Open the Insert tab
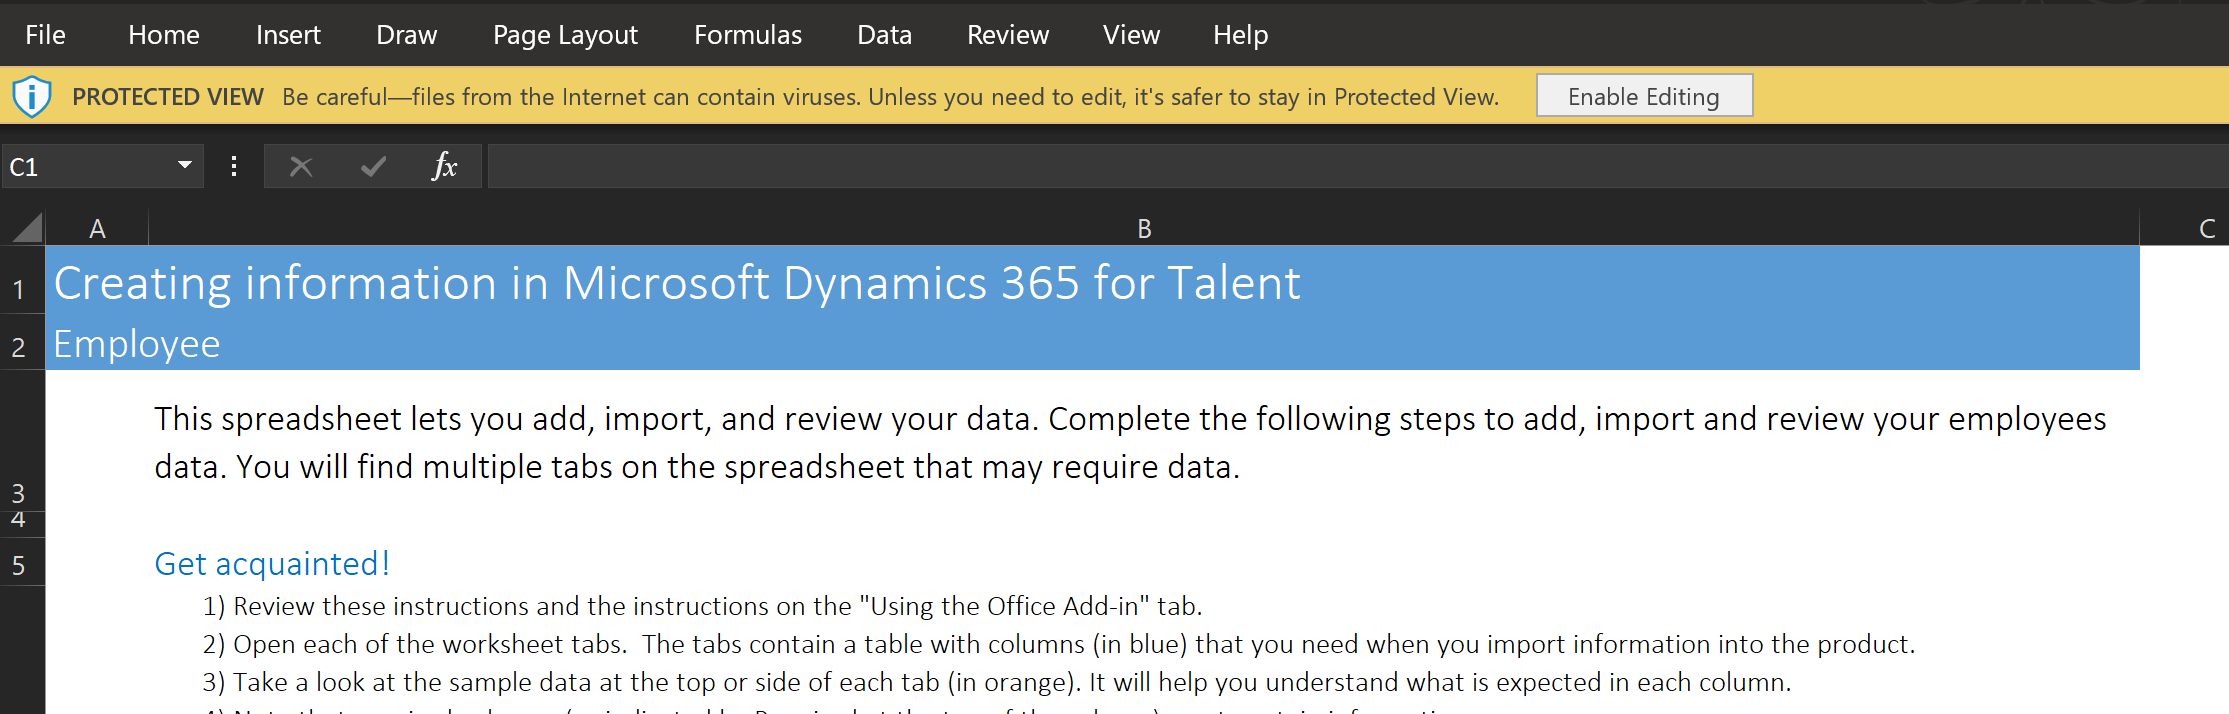Image resolution: width=2229 pixels, height=714 pixels. (288, 35)
